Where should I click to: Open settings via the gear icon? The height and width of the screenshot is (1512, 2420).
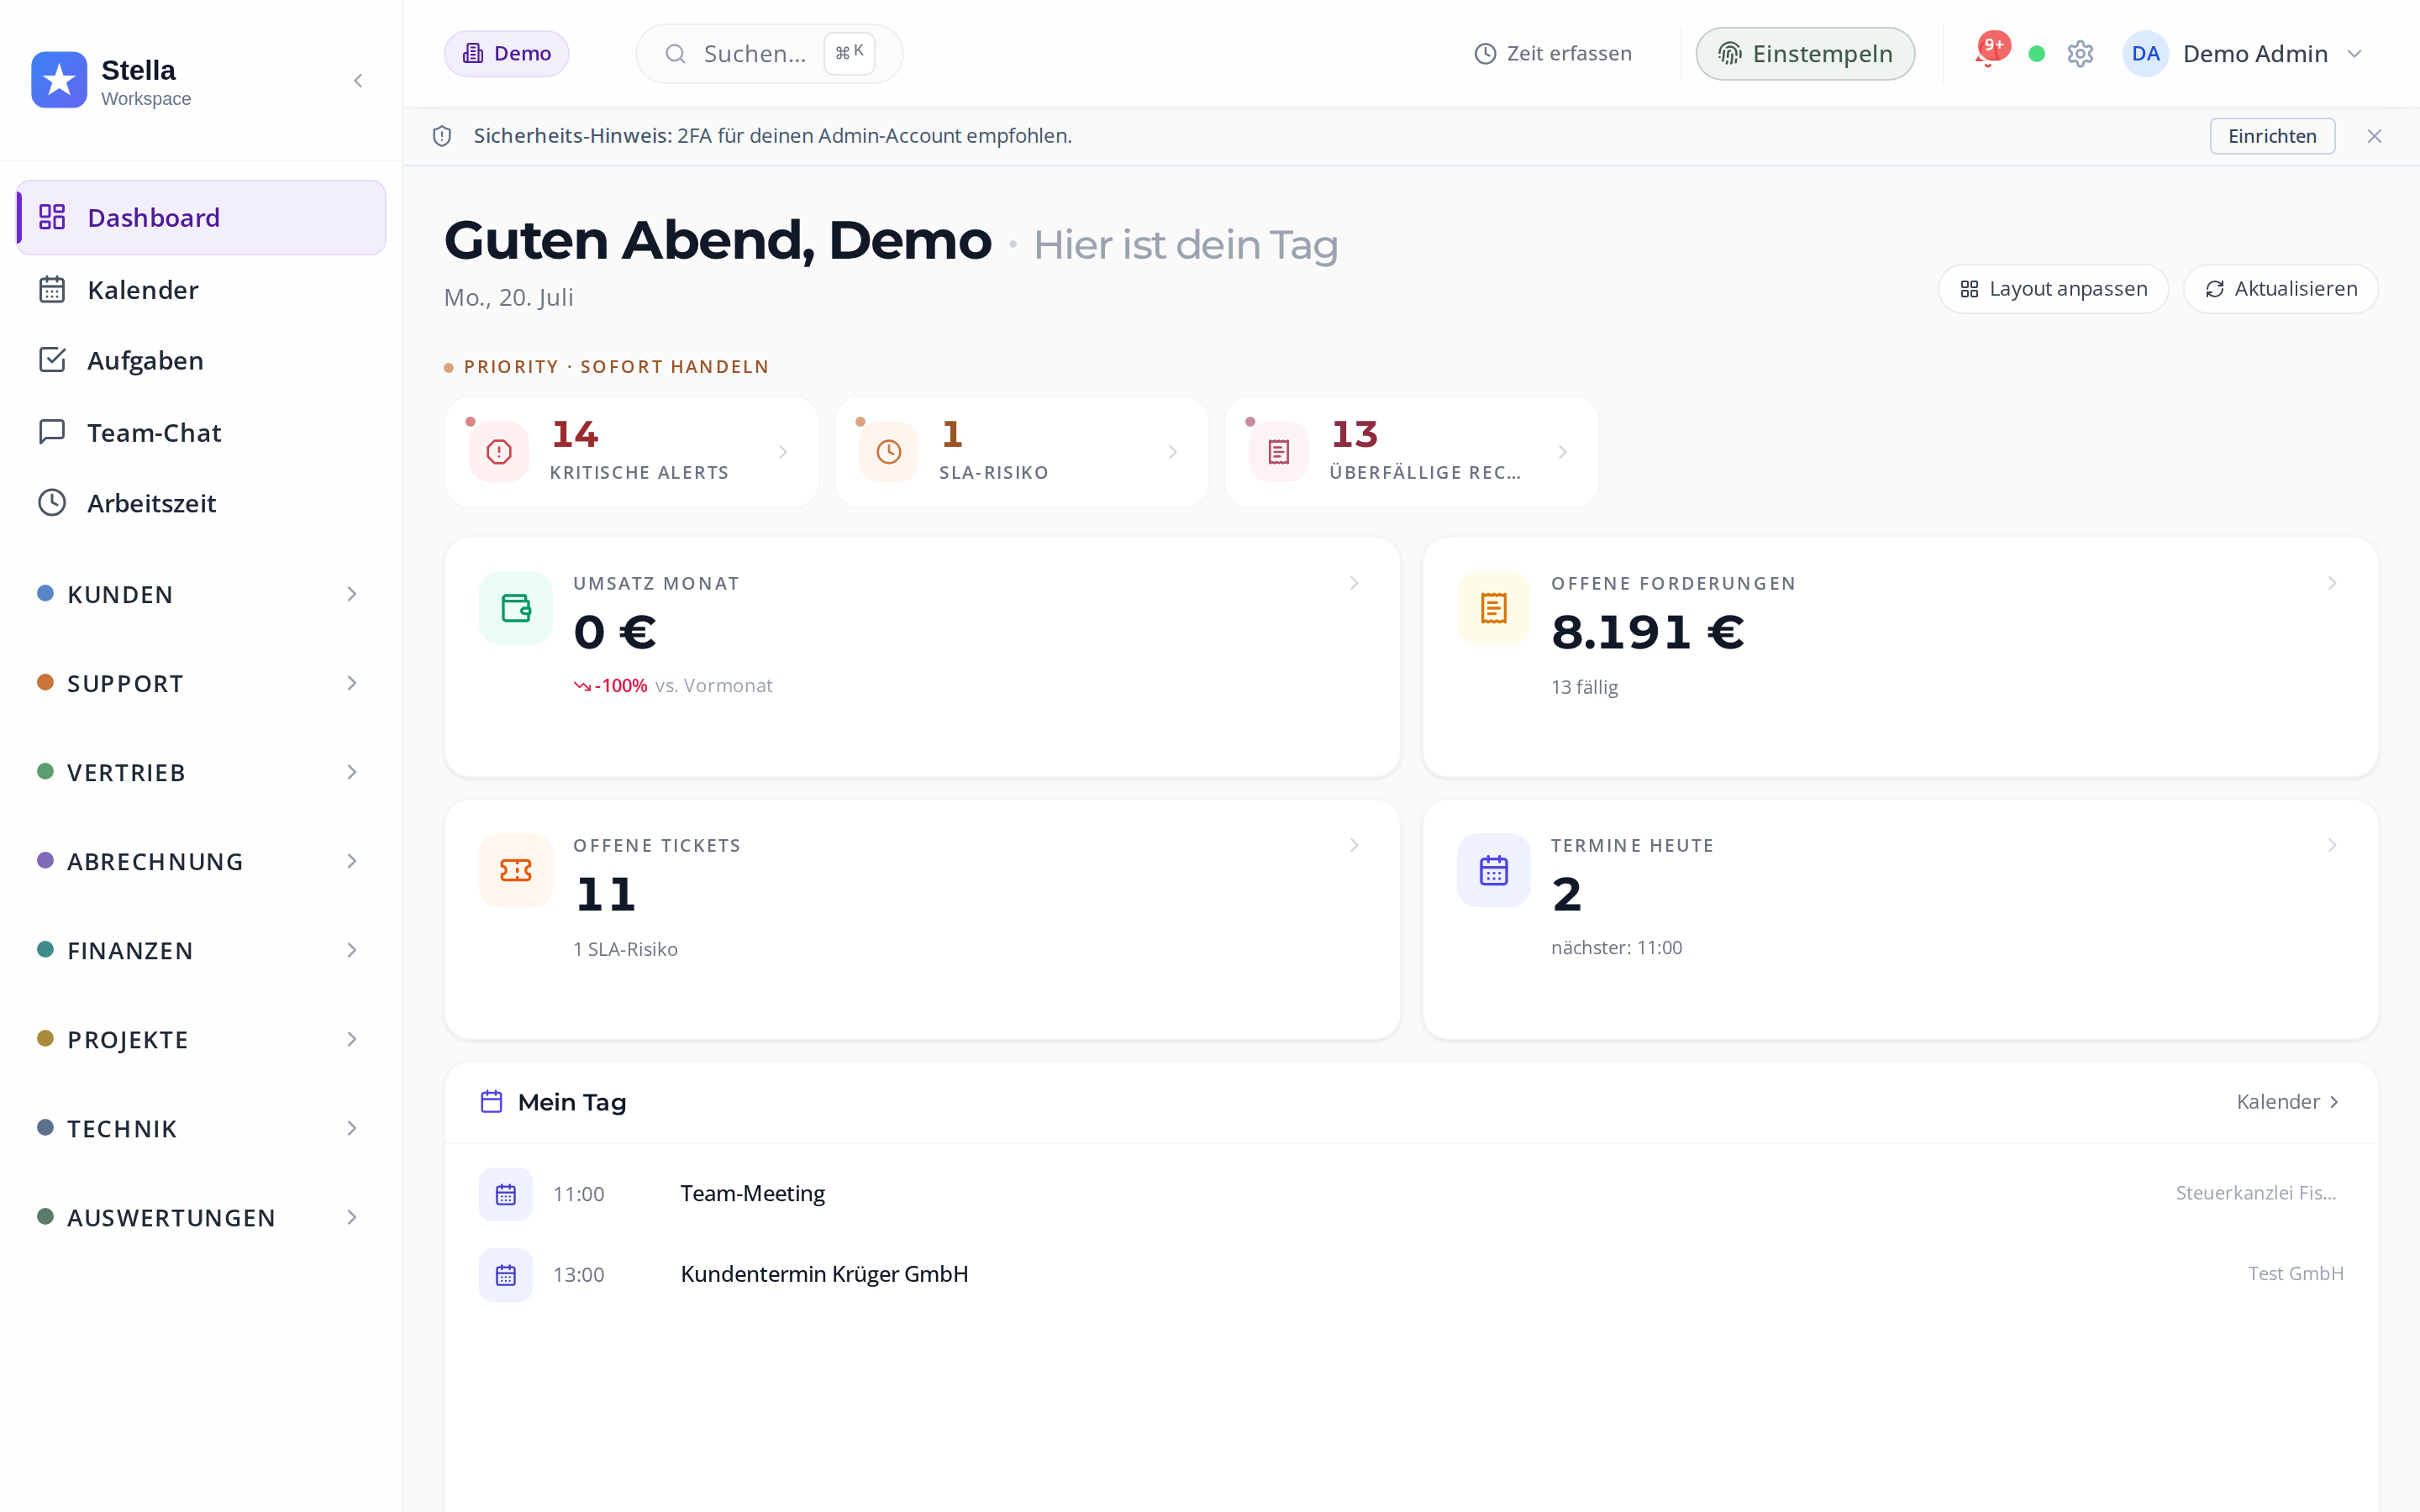point(2080,54)
